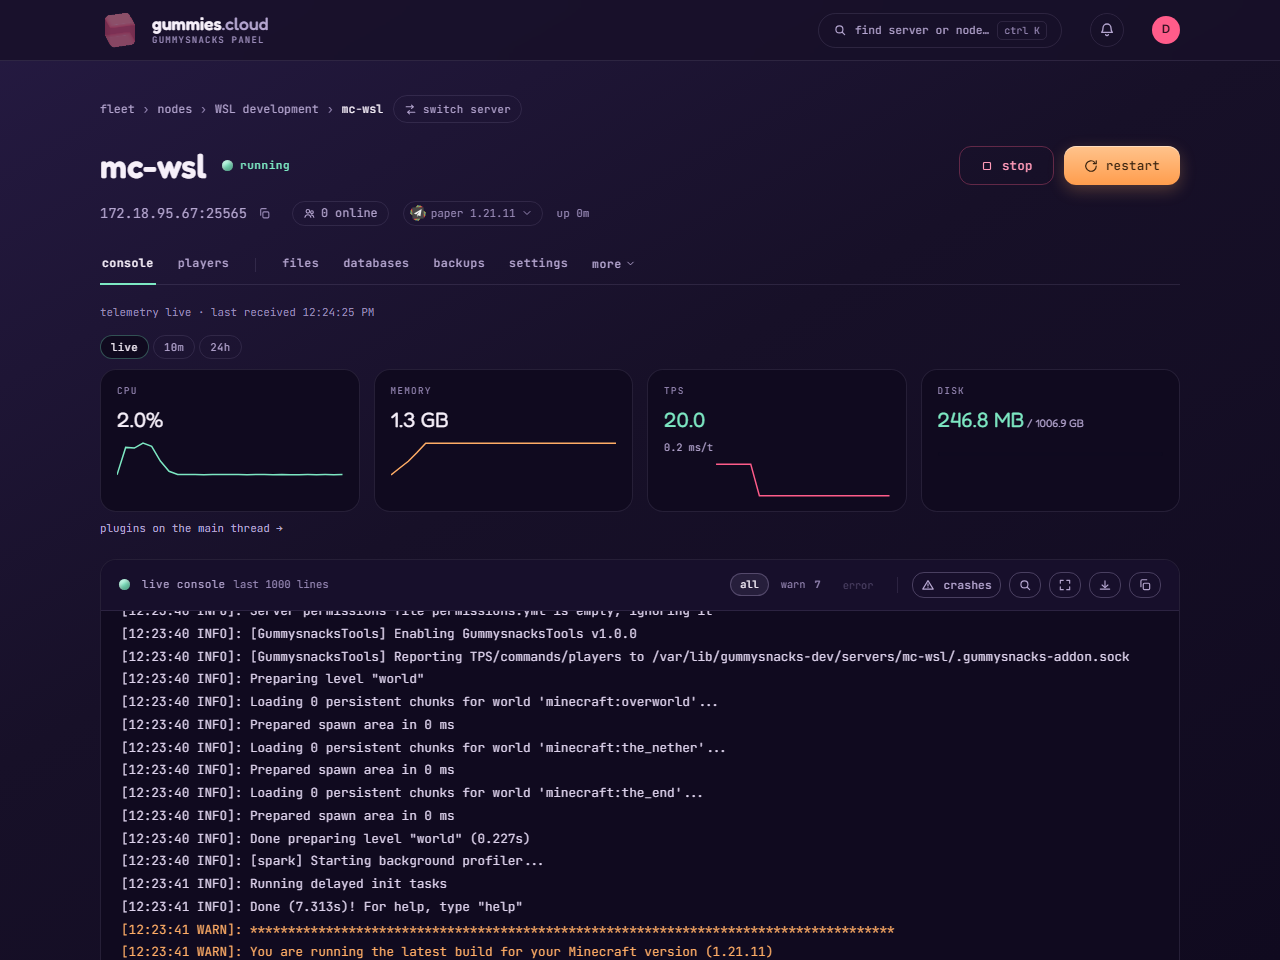Select the 10m telemetry range
The image size is (1280, 960).
[174, 347]
